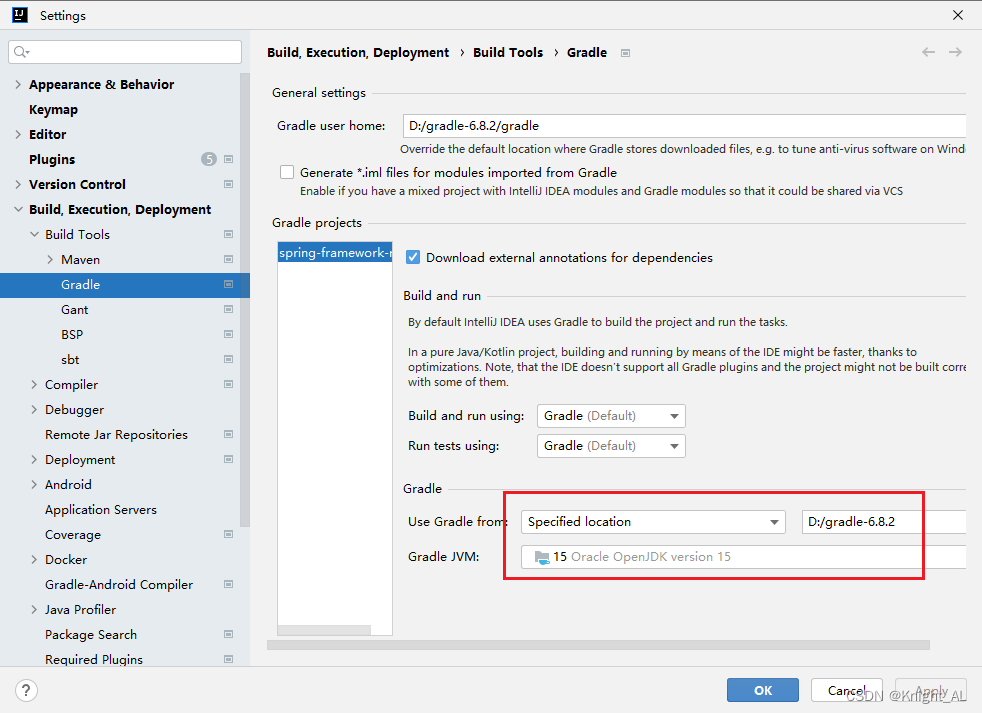Click the project-level icon beside Gradle-Android Compiler
Viewport: 982px width, 713px height.
pos(229,585)
